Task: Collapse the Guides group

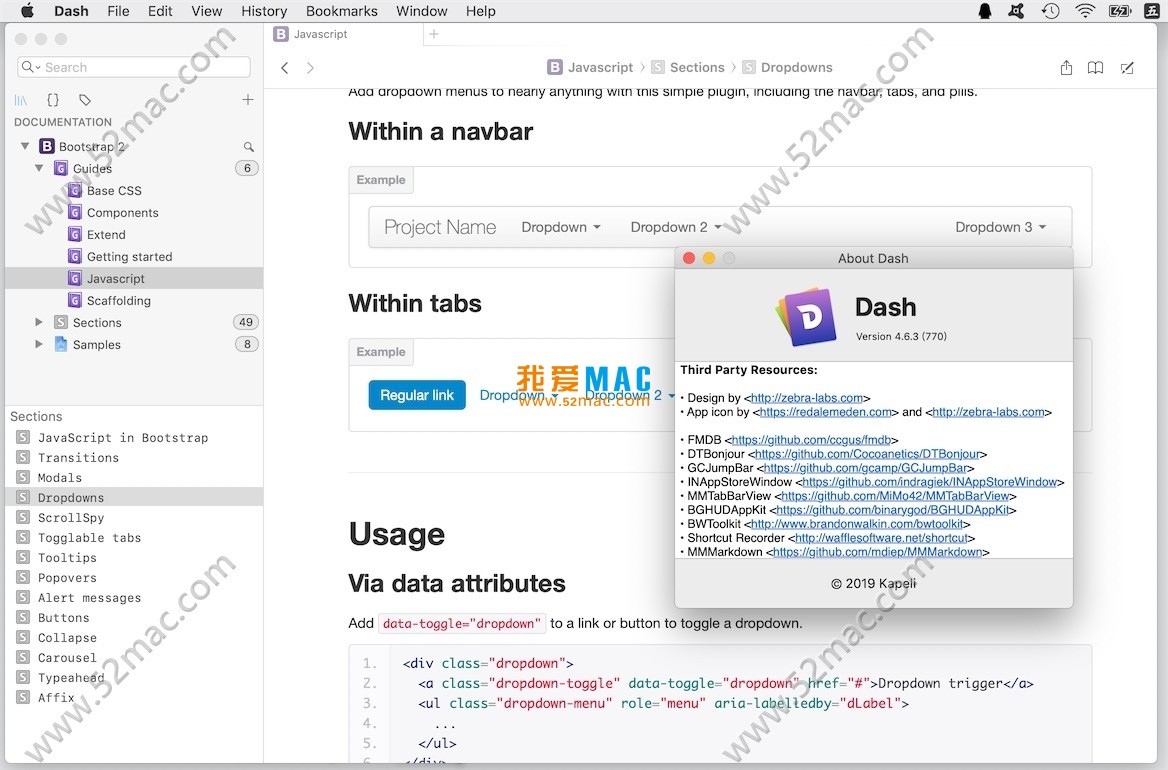Action: click(39, 169)
